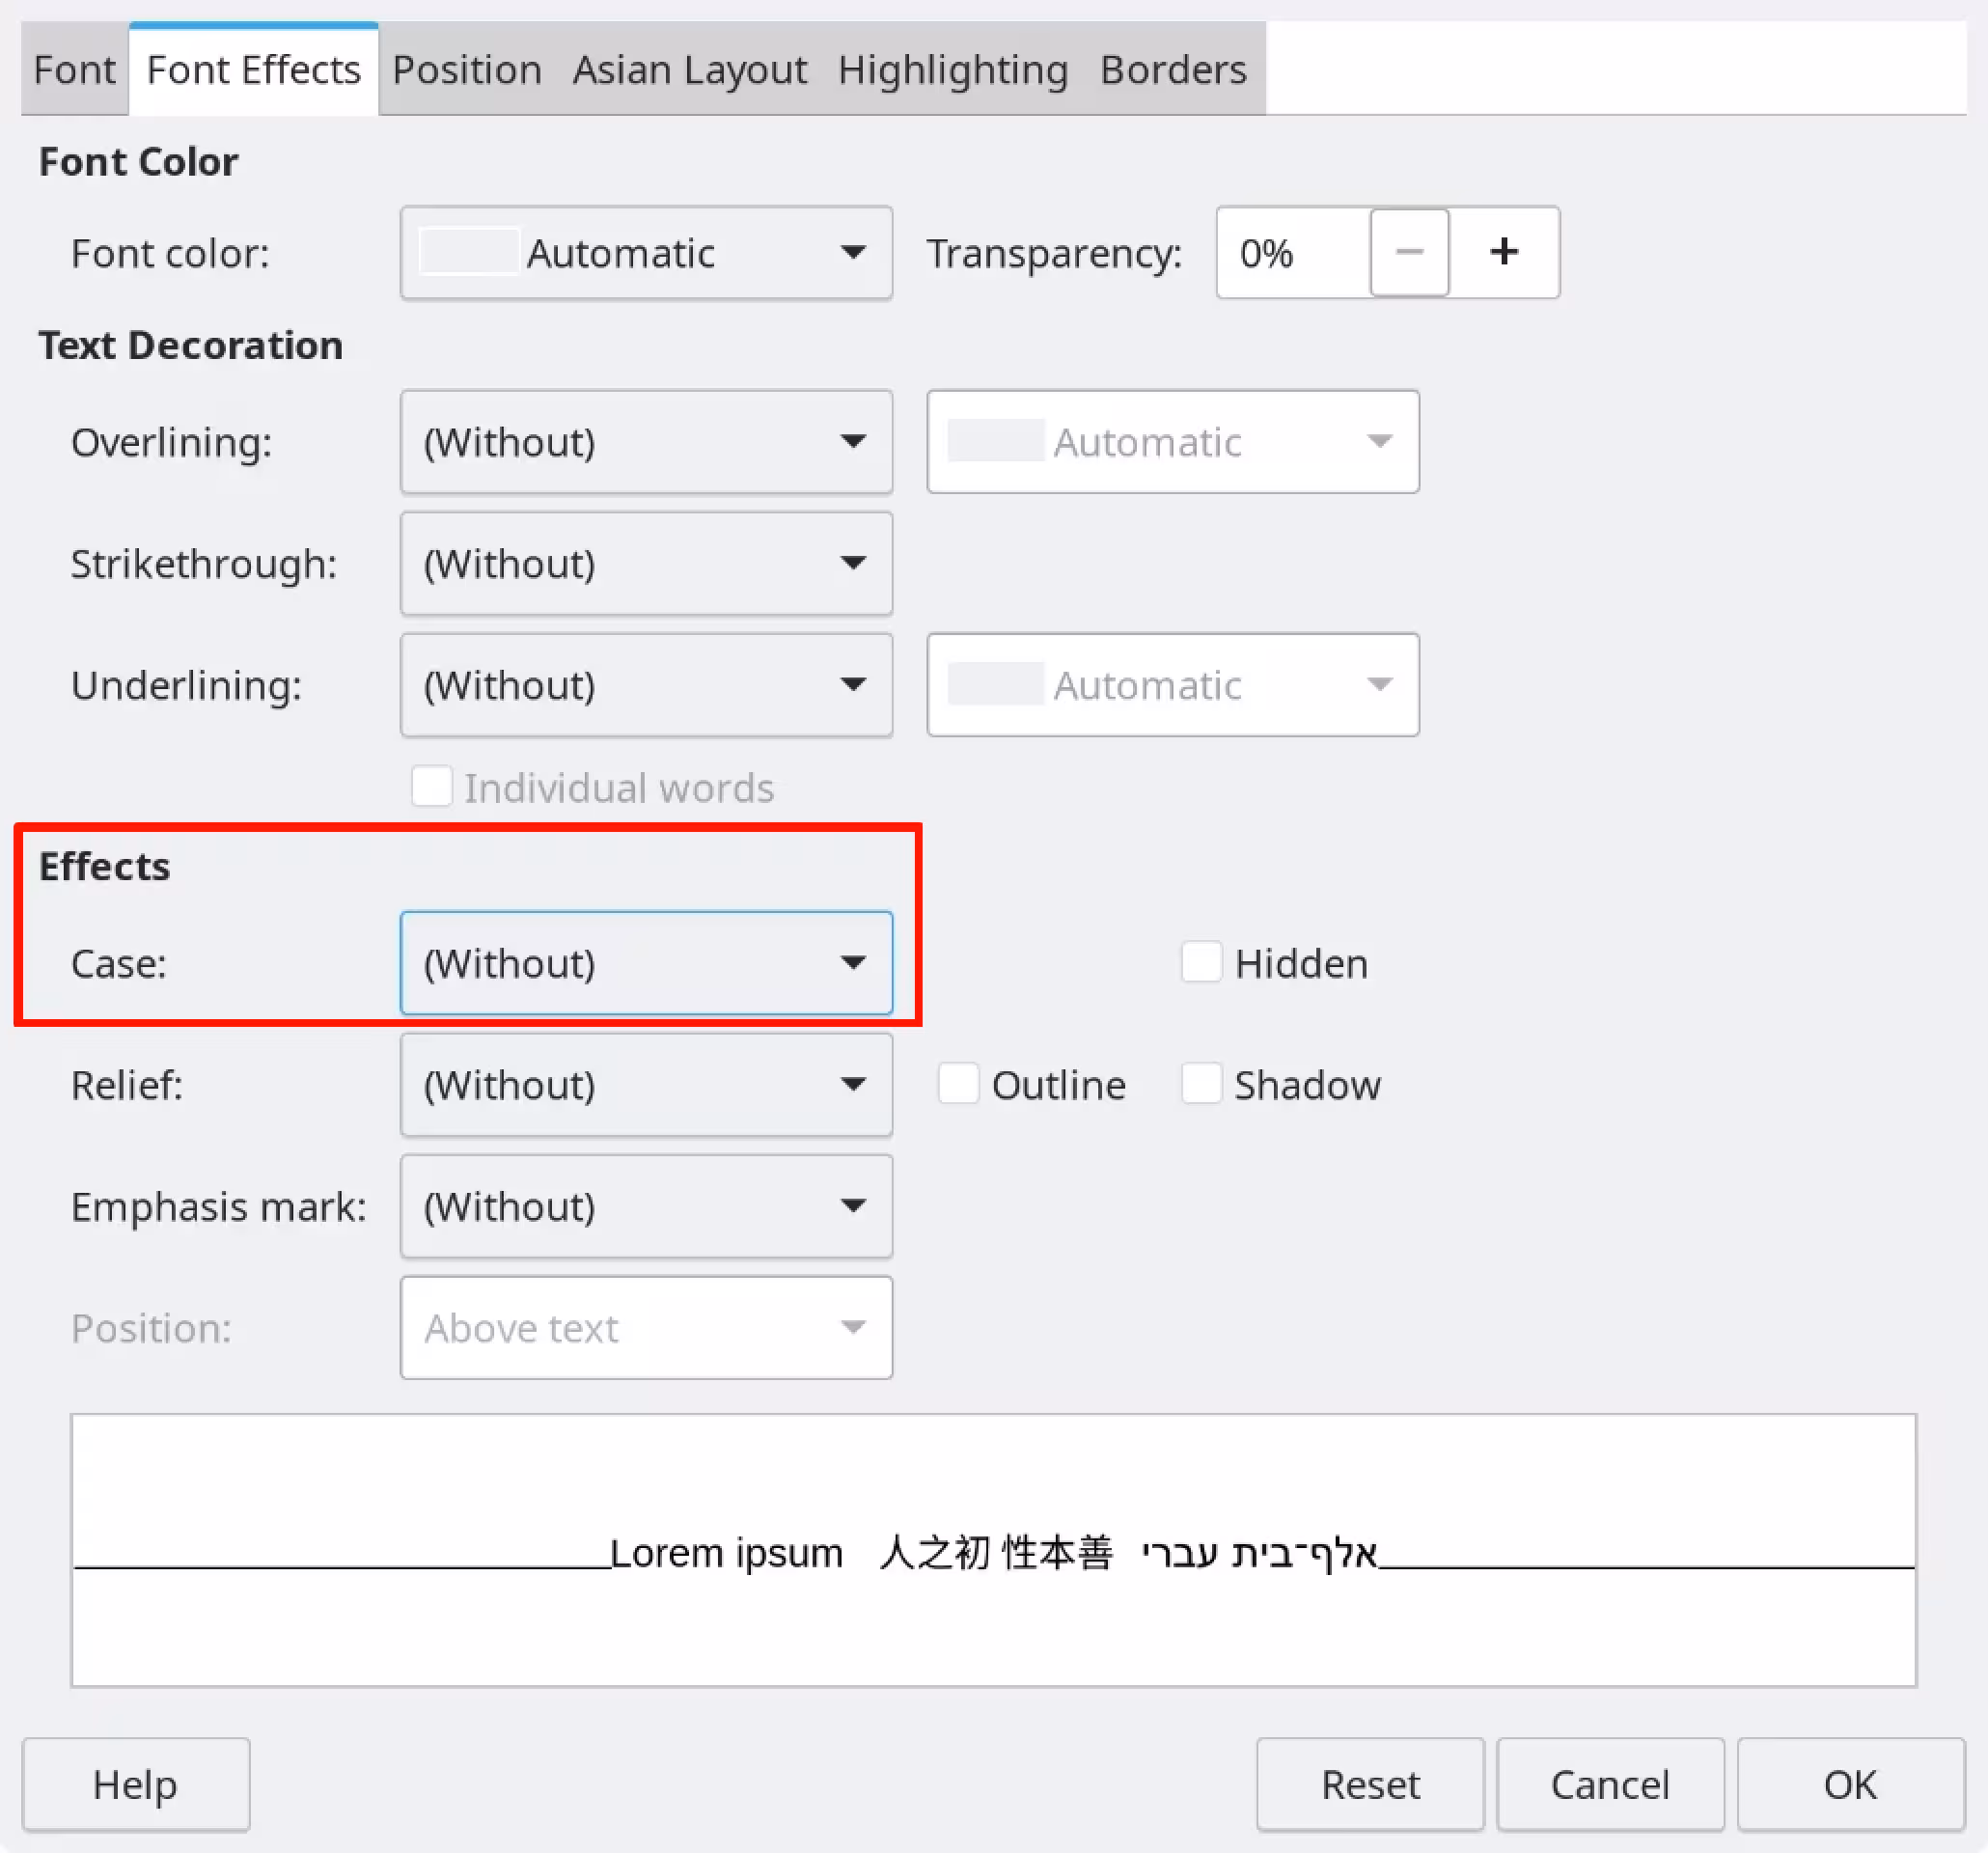
Task: Enable the Hidden checkbox
Action: click(1201, 962)
